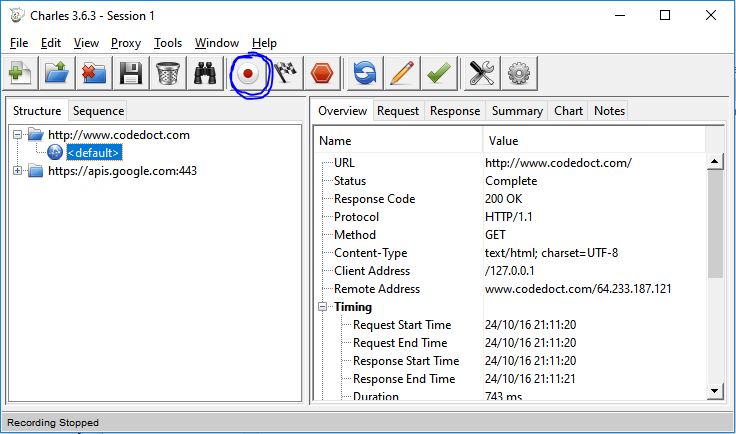This screenshot has height=434, width=736.
Task: Open the File menu
Action: [19, 43]
